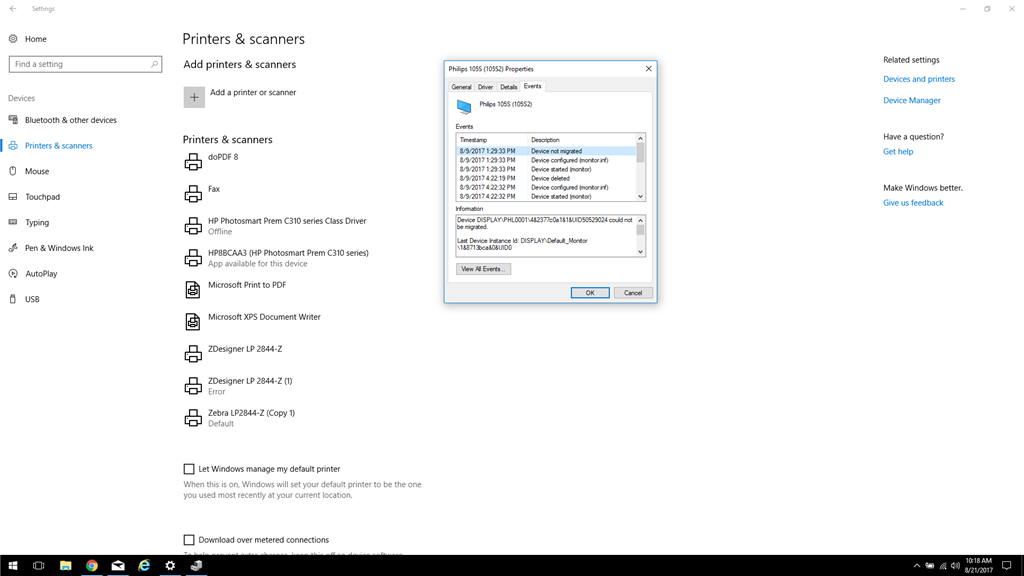Toggle Download over metered connections checkbox

tap(189, 540)
